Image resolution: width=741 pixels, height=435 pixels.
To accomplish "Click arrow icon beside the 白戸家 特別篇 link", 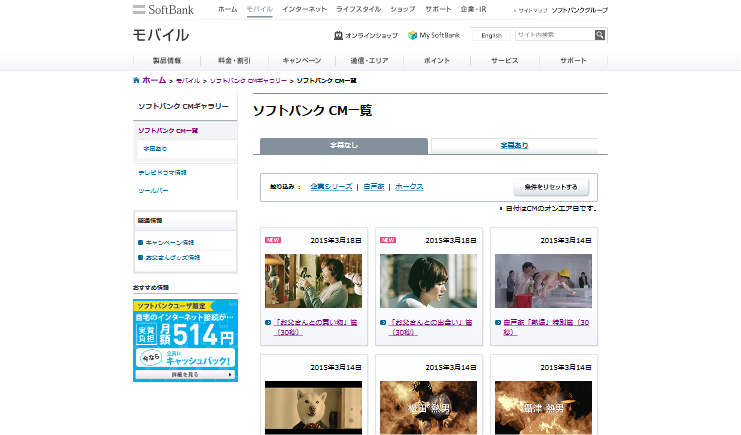I will click(x=498, y=322).
